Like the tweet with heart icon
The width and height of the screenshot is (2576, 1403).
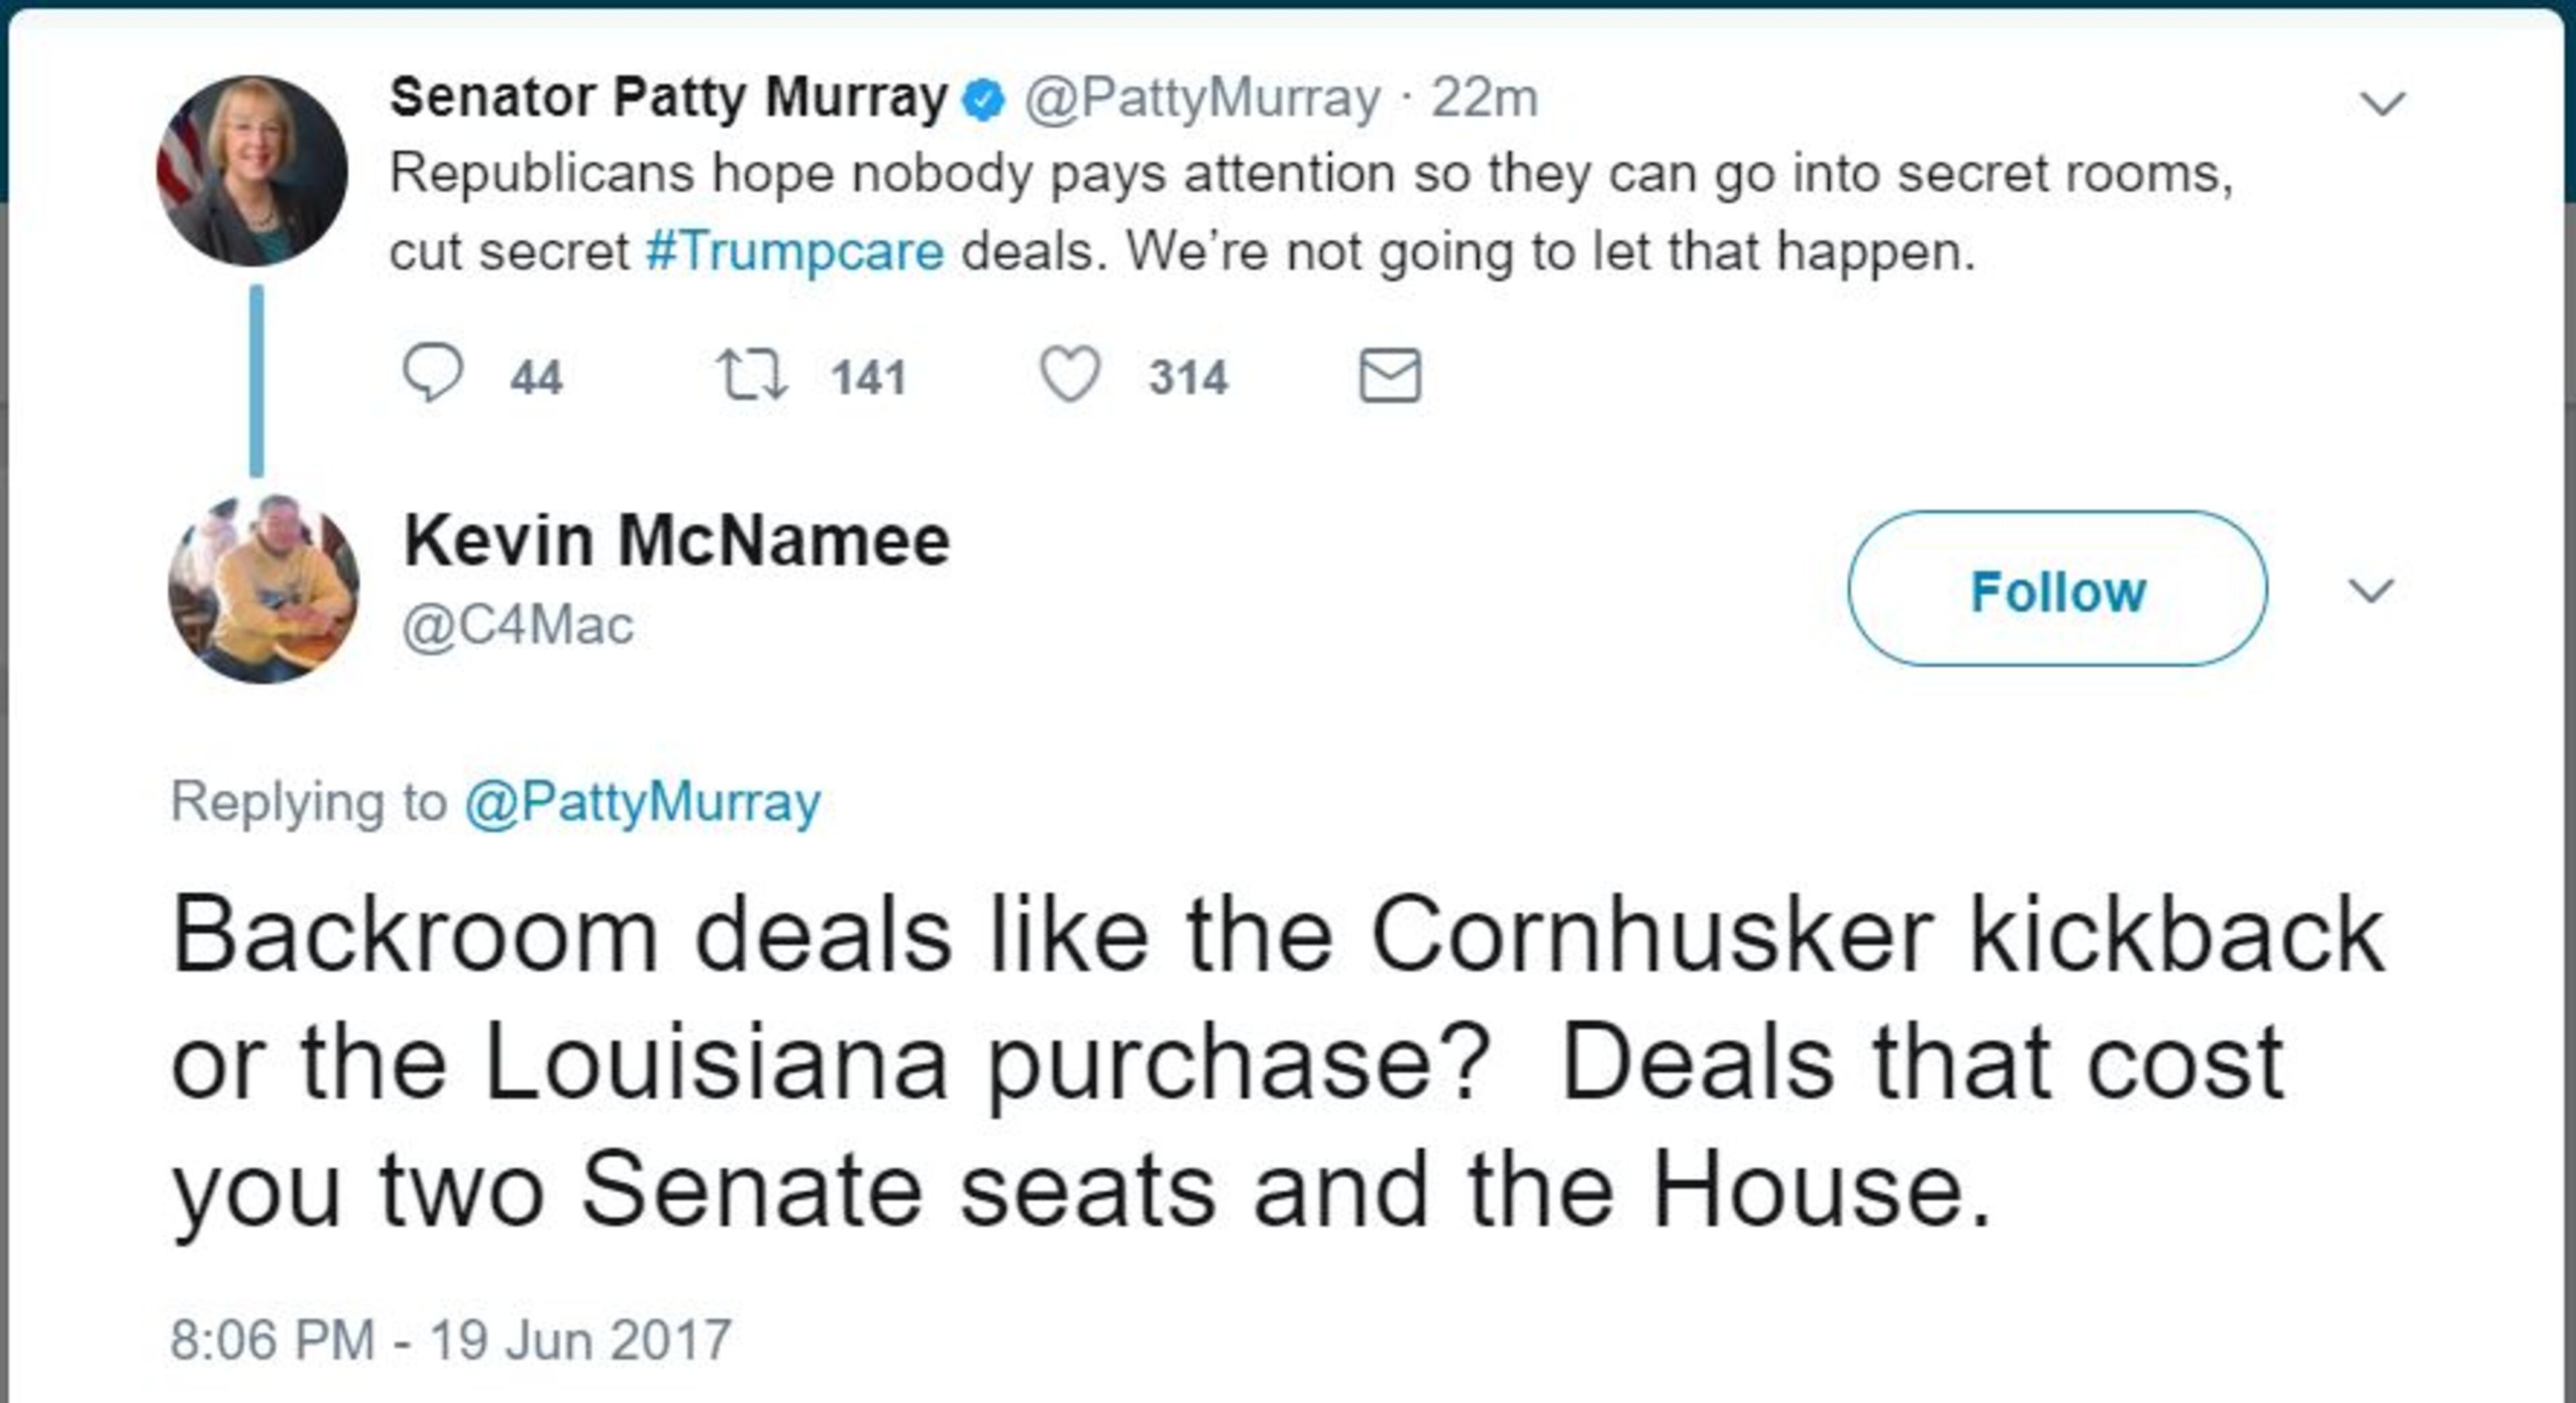click(x=1070, y=375)
